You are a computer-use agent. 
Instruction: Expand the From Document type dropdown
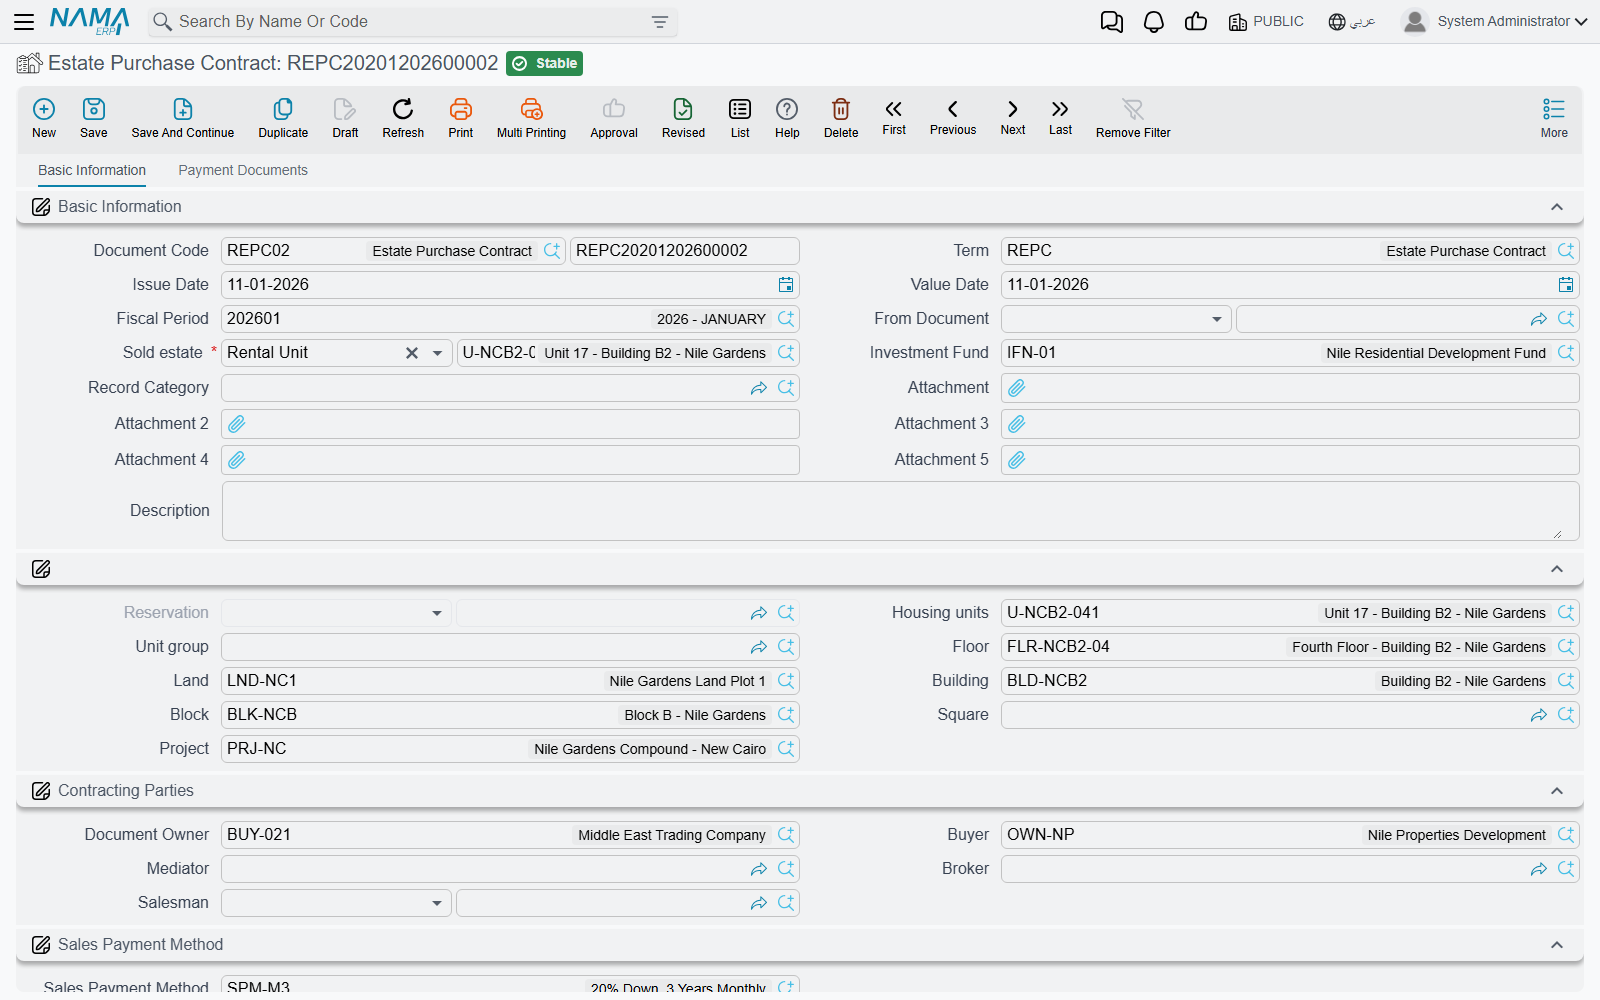tap(1217, 319)
